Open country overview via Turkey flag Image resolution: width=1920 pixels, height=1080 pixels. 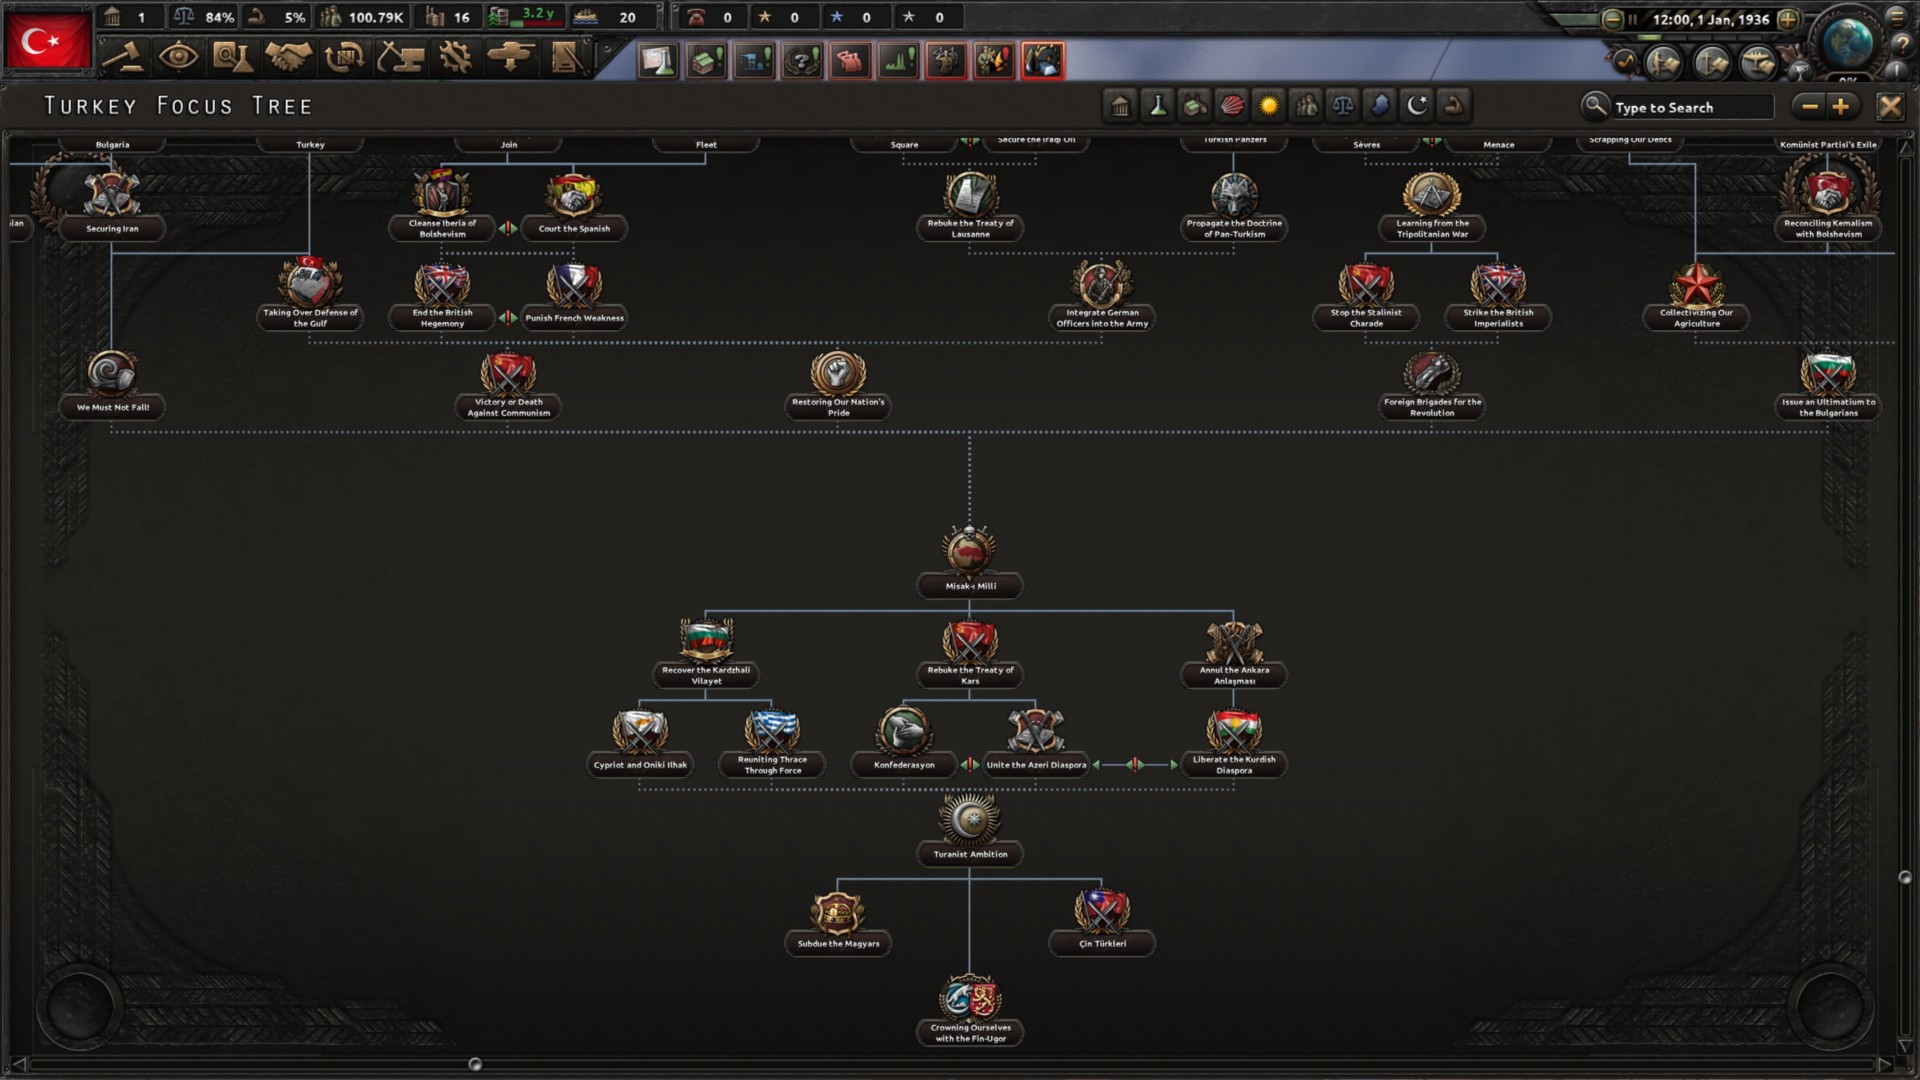[48, 40]
